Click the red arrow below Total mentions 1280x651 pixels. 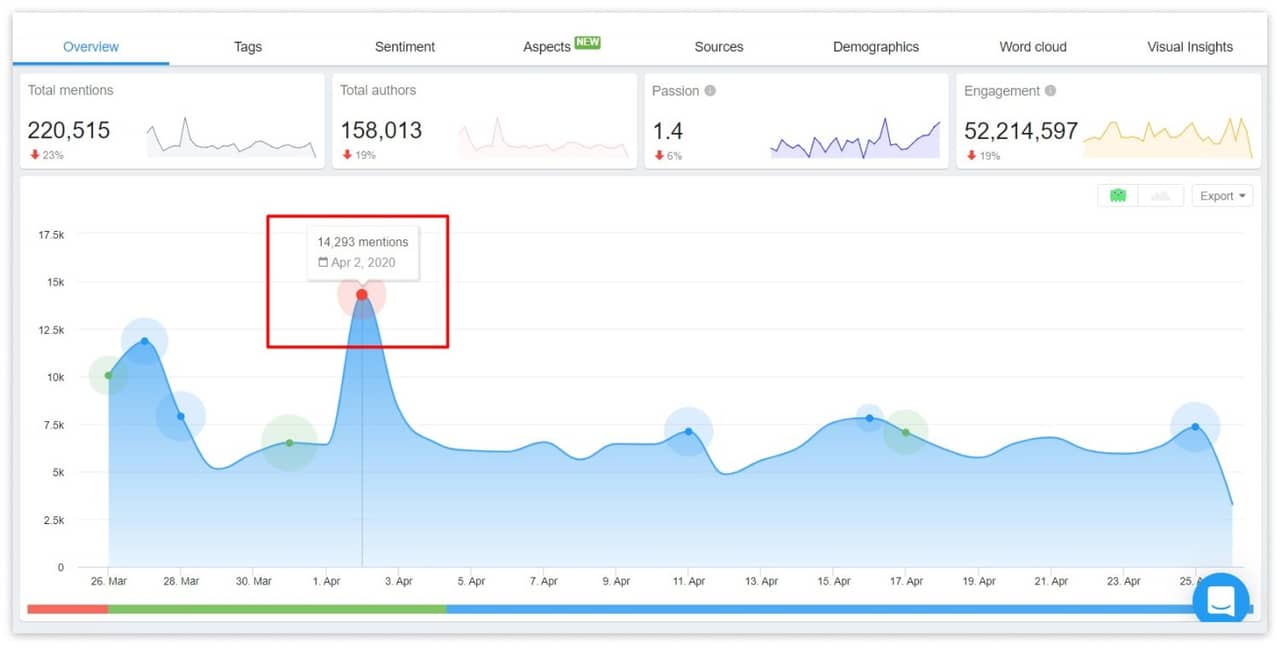(x=37, y=155)
